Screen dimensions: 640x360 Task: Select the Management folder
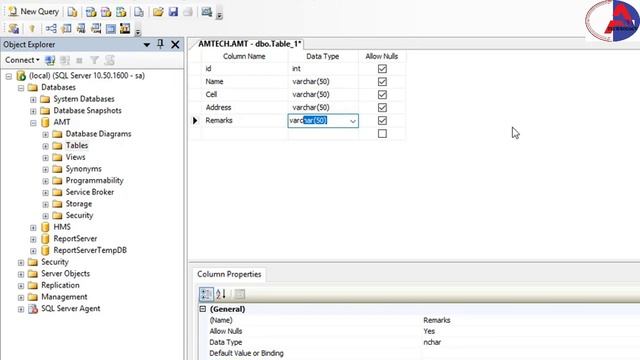64,297
